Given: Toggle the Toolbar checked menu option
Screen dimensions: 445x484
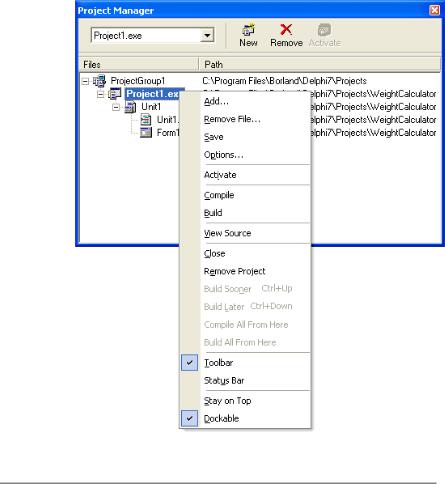Looking at the screenshot, I should [x=245, y=363].
